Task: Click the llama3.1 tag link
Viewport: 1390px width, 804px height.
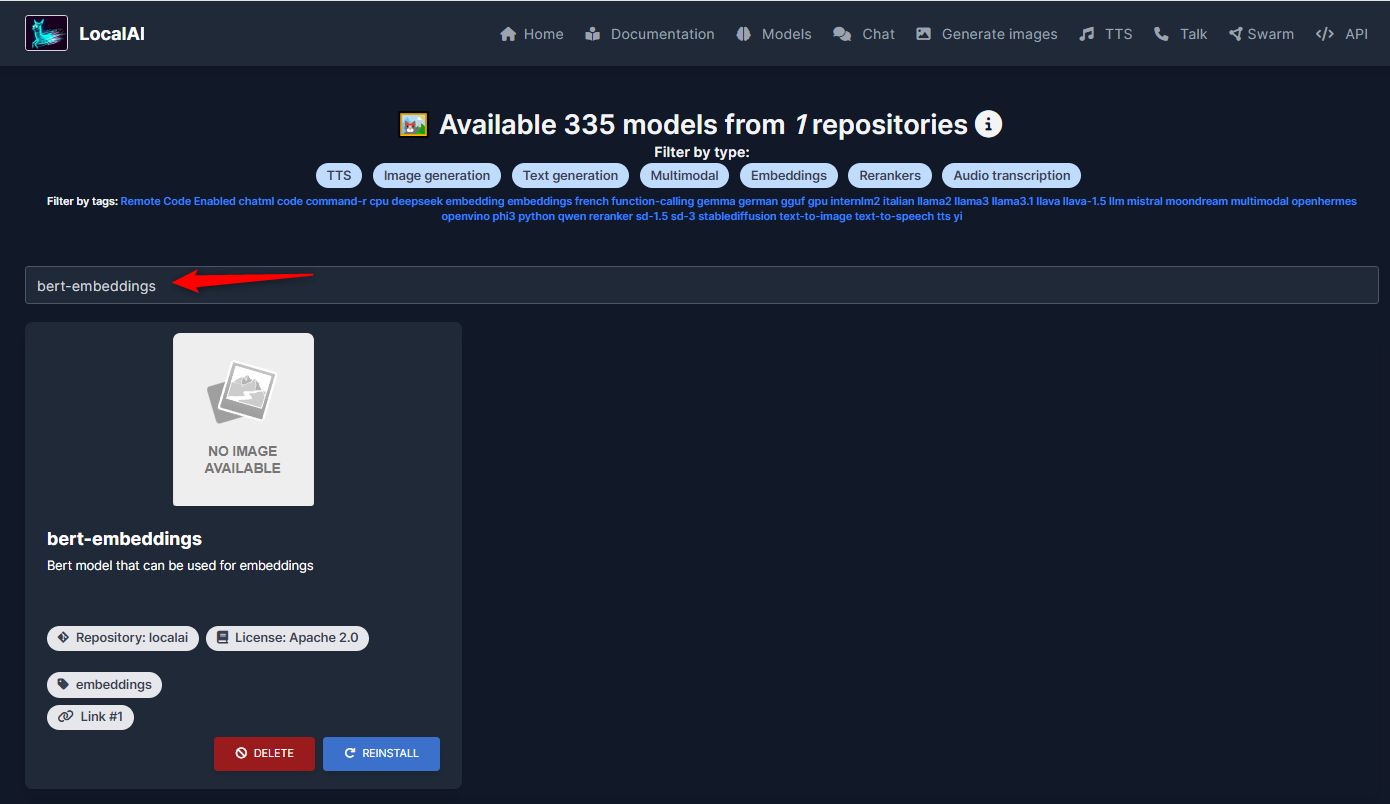Action: point(1012,201)
